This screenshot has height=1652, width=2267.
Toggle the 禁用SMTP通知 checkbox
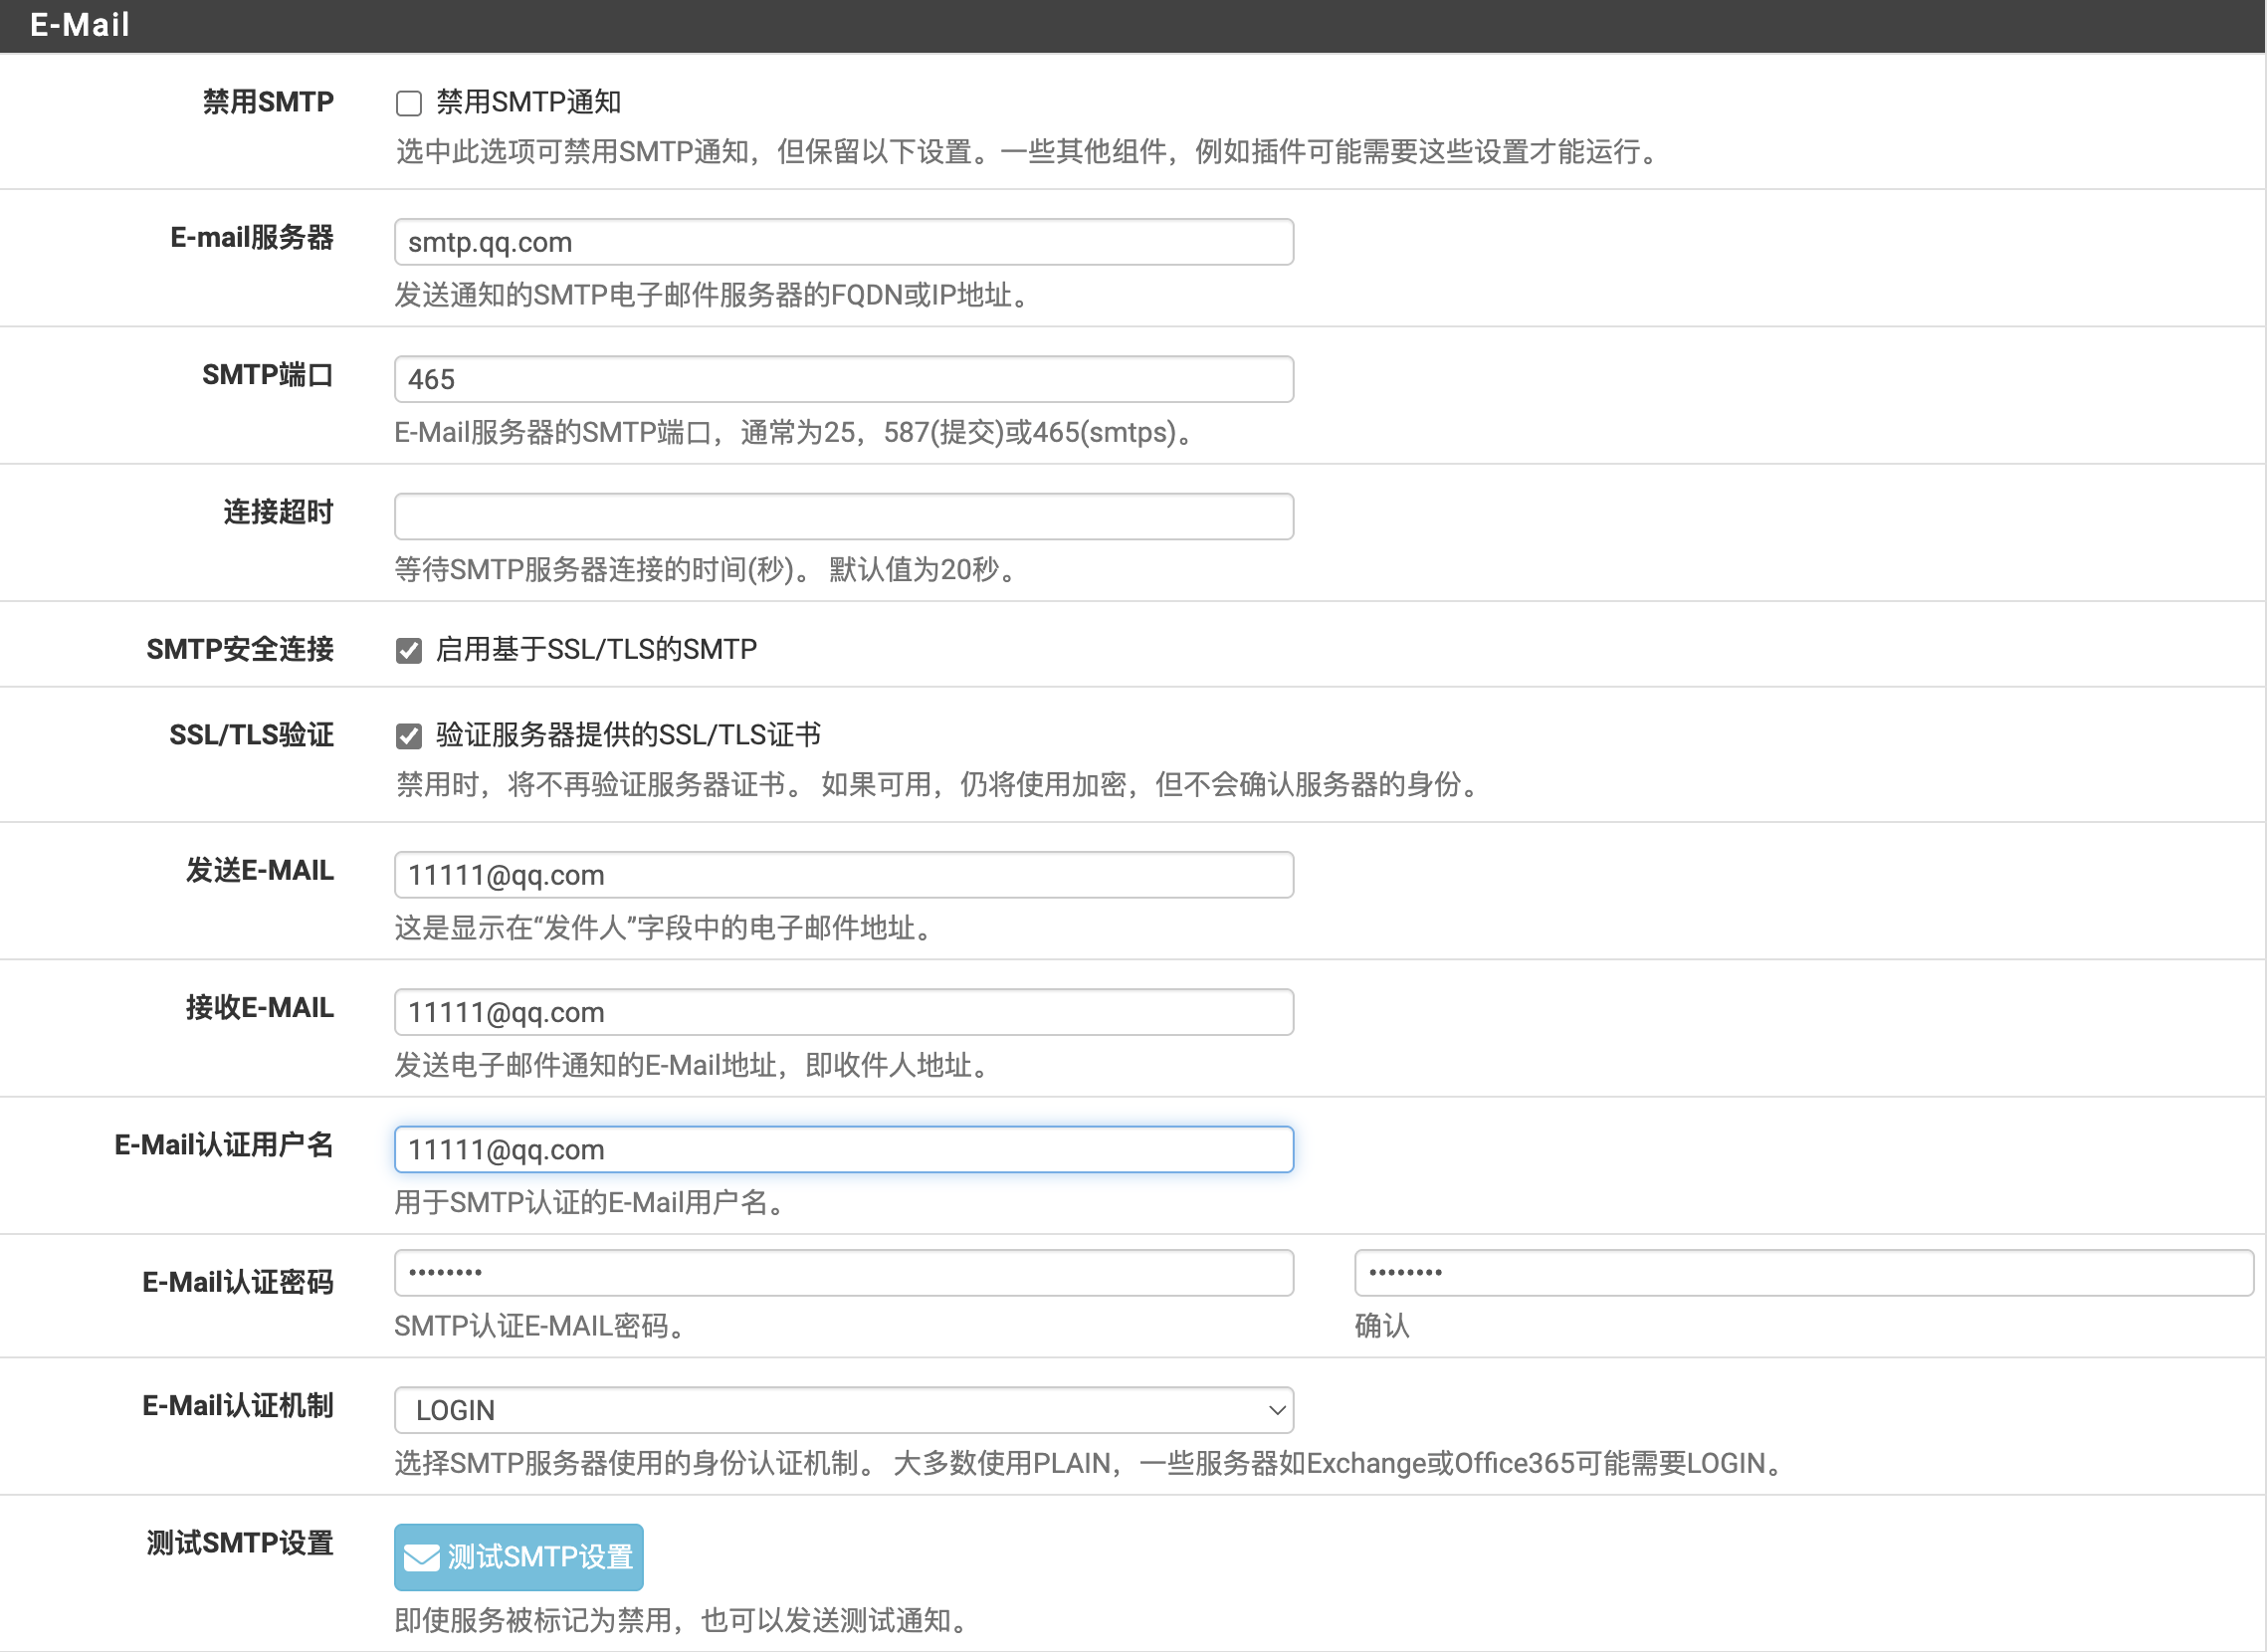[408, 103]
